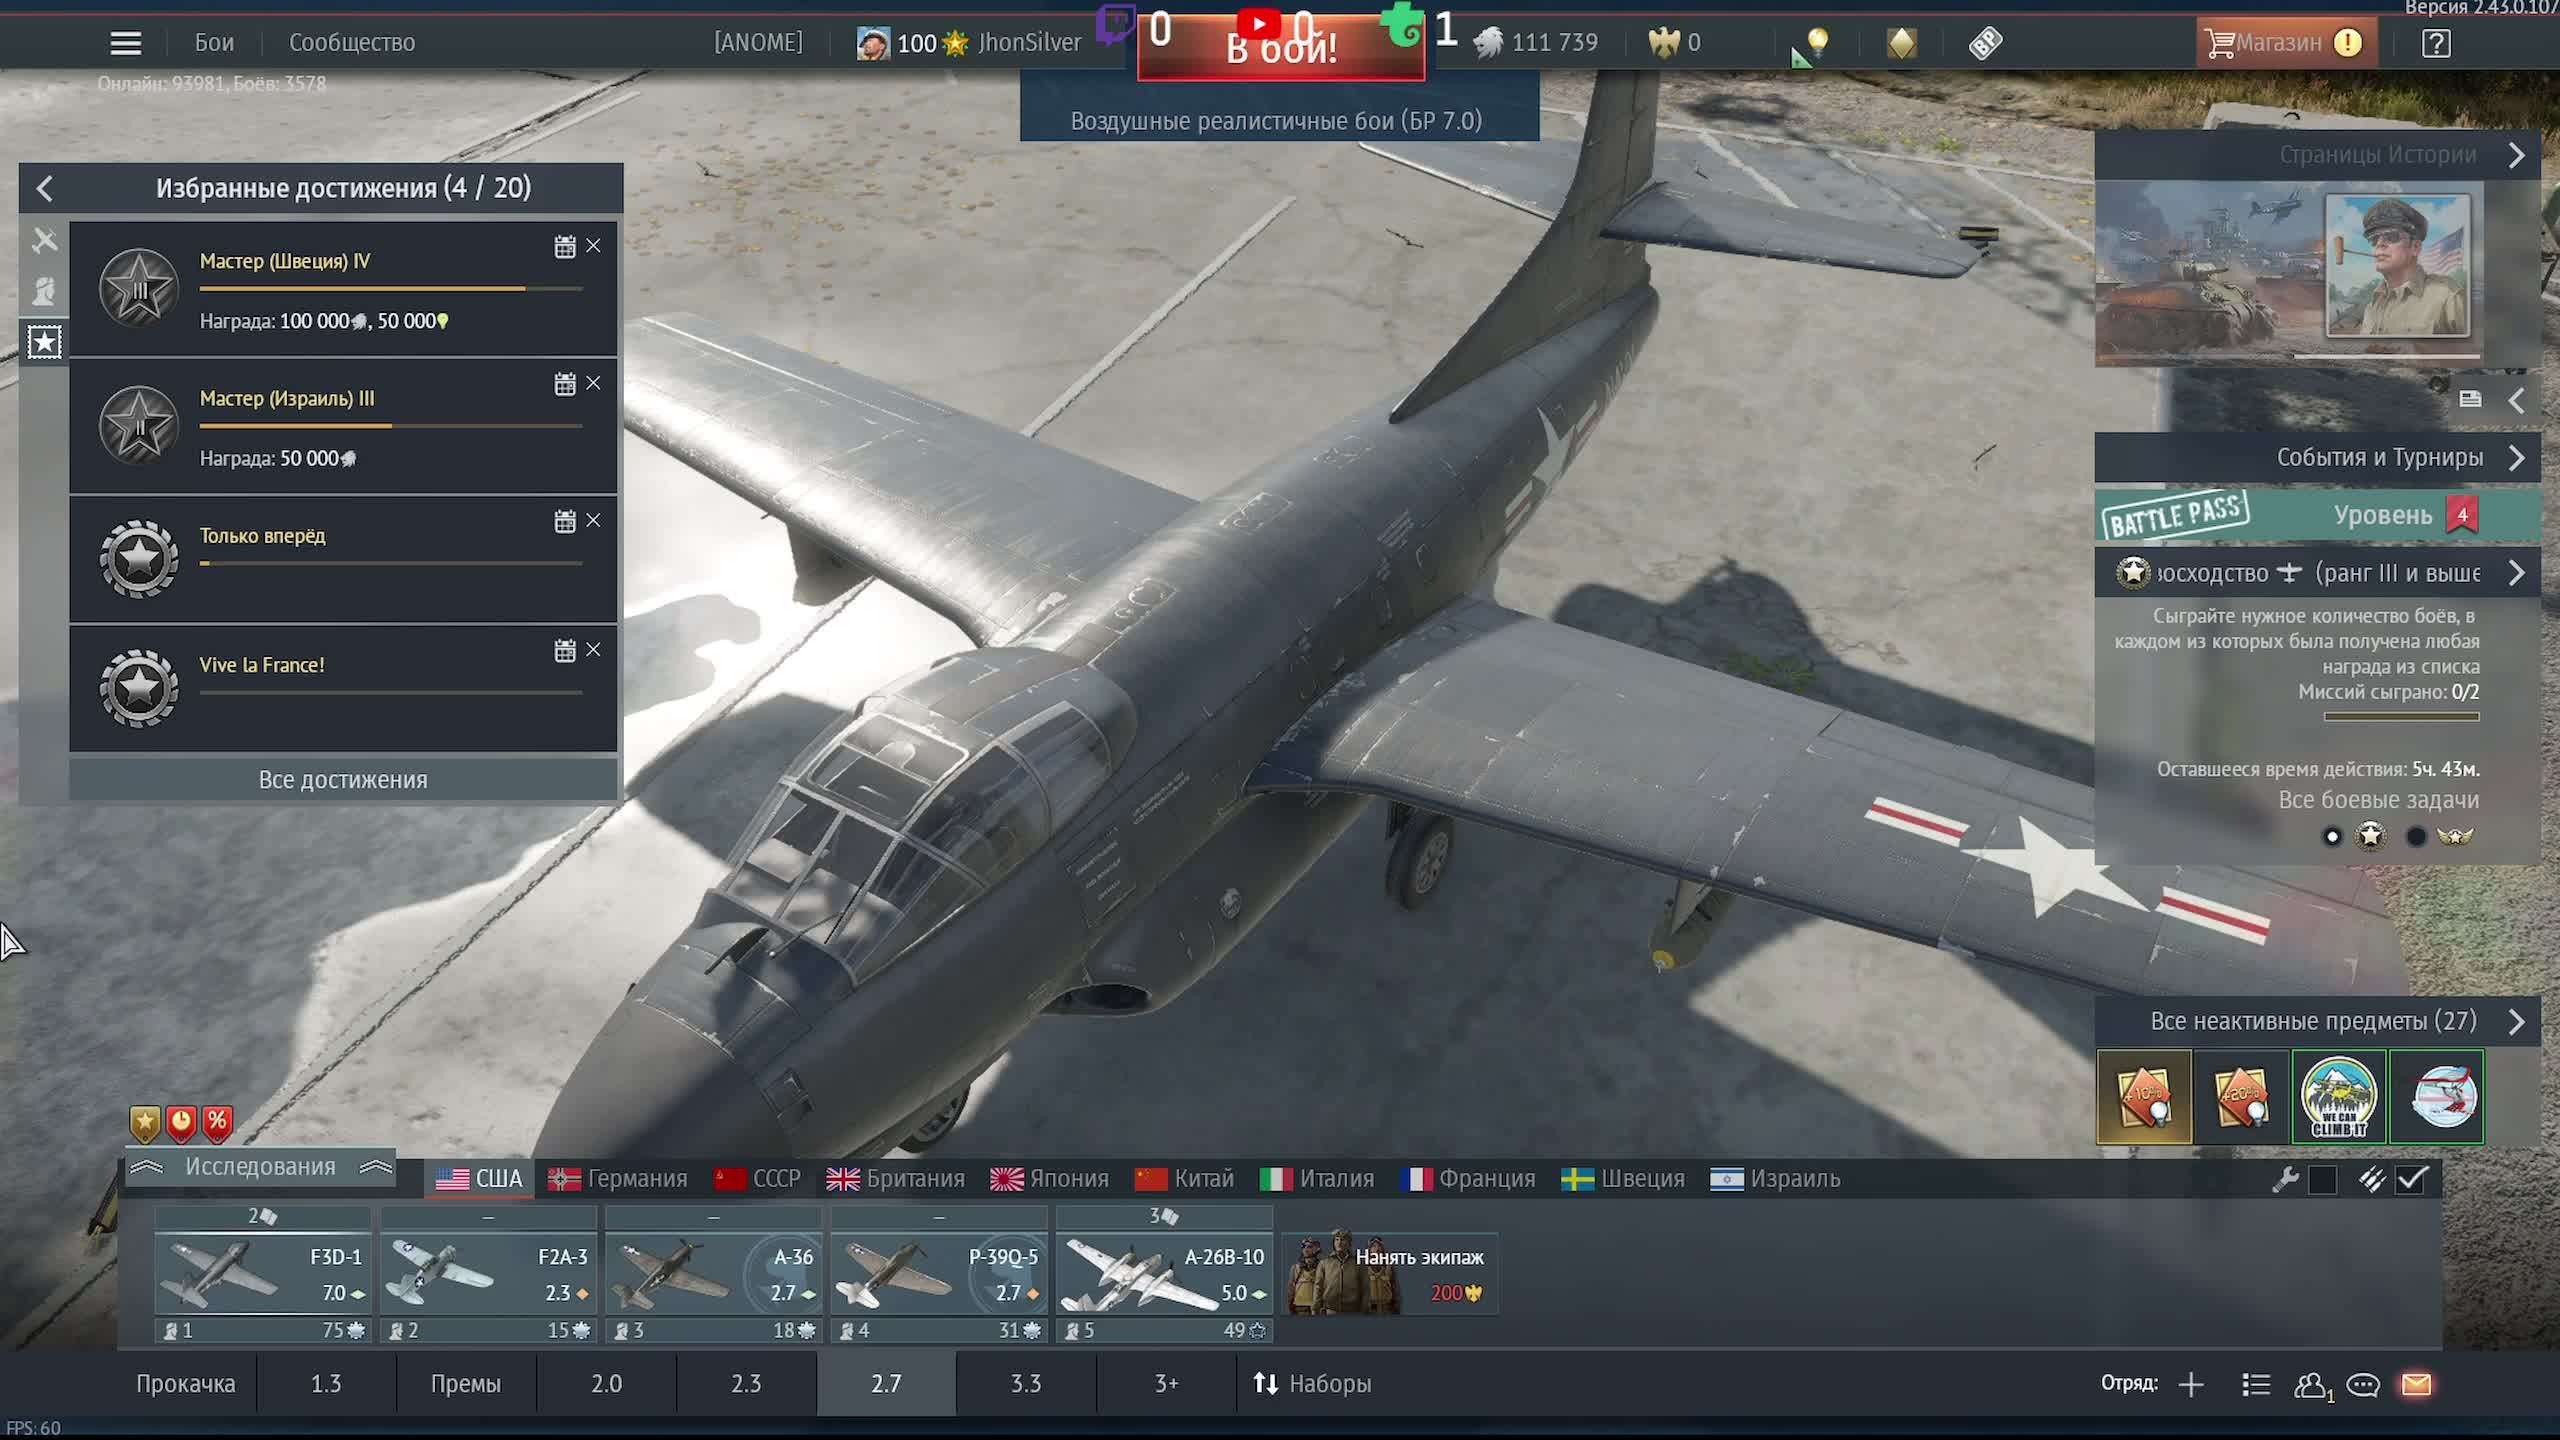Select first battle task radio dot

(2332, 836)
